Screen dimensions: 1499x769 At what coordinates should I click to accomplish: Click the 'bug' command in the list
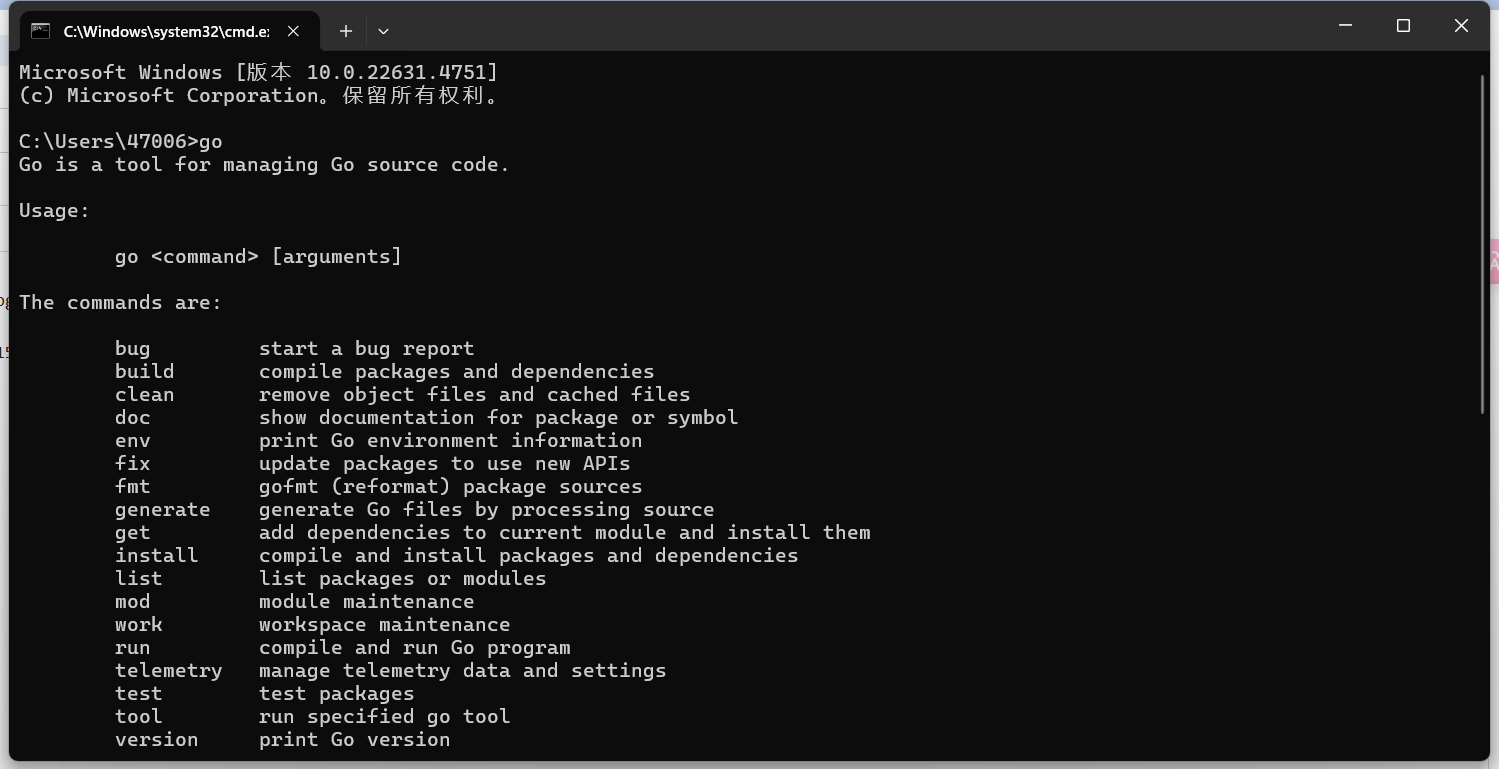(x=132, y=349)
